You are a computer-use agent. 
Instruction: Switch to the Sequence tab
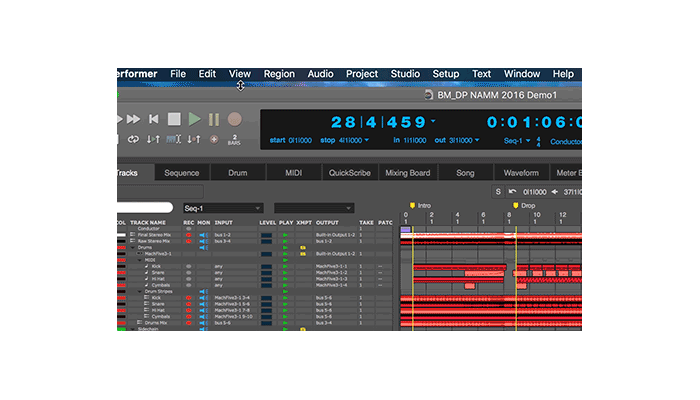tap(182, 173)
